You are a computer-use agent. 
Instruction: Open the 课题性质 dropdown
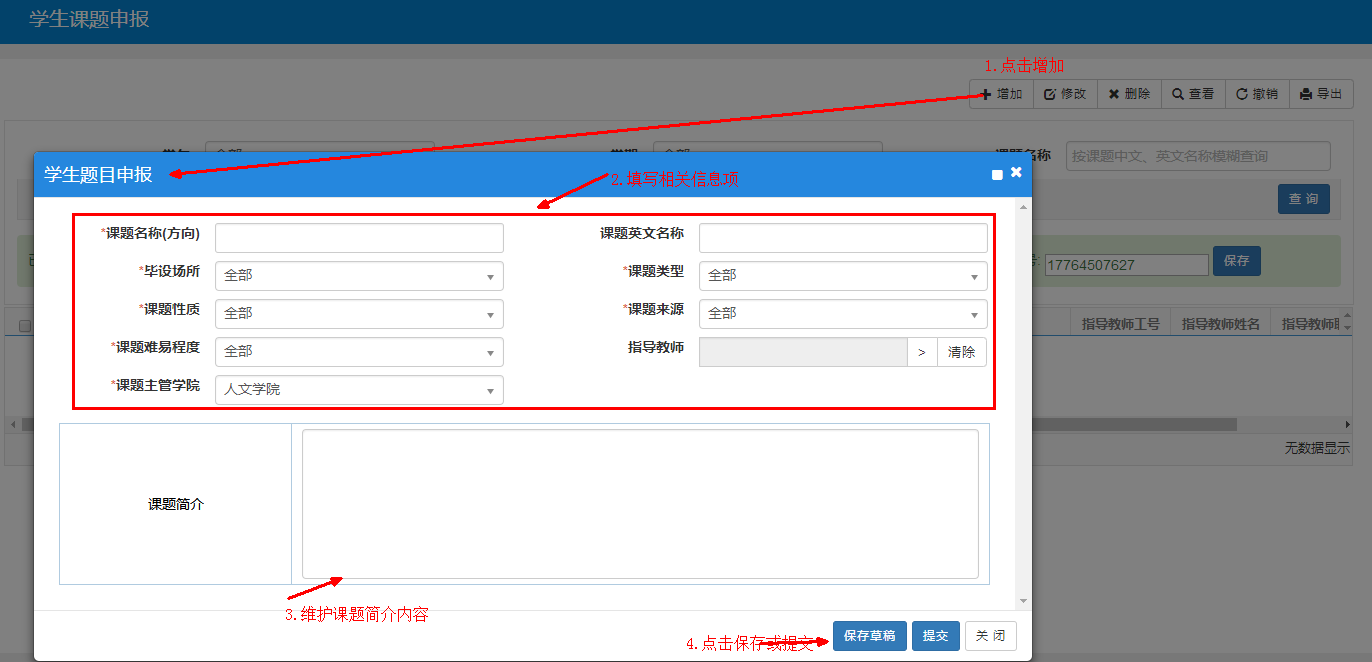(359, 314)
